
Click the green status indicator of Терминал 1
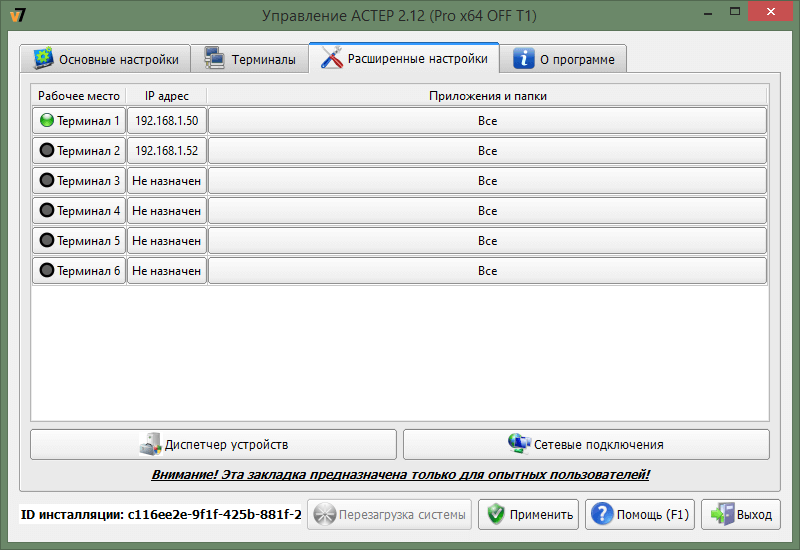(x=46, y=120)
